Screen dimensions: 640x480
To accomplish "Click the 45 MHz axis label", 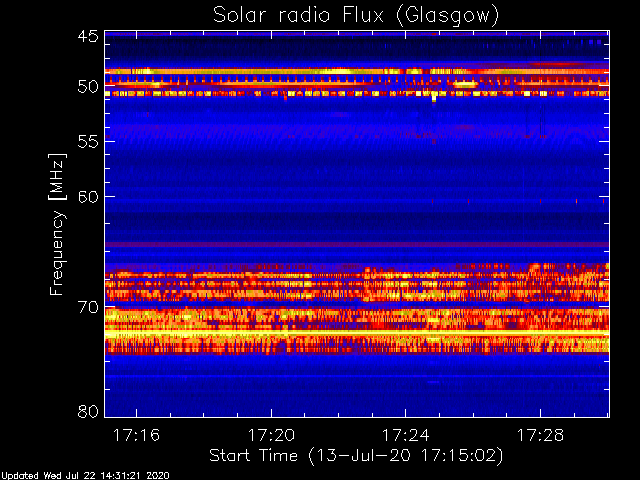I will [88, 37].
